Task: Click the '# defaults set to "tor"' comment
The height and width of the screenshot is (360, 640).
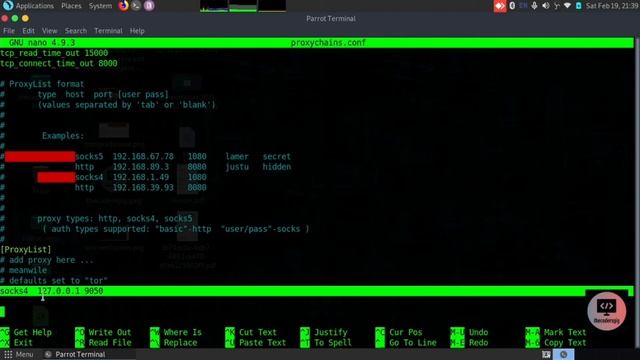Action: 54,280
